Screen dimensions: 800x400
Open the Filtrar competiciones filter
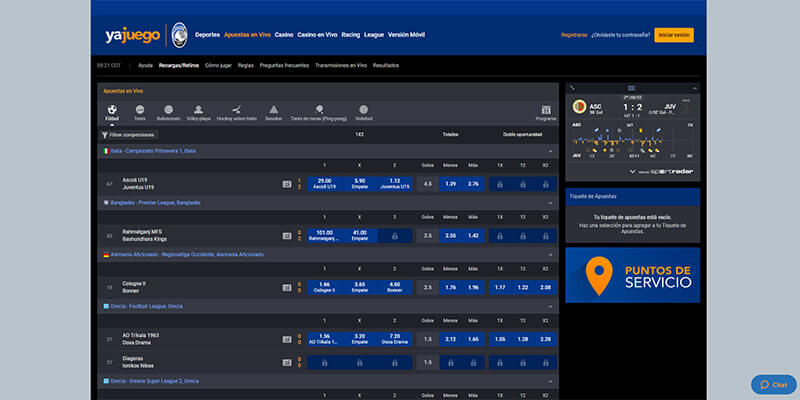click(128, 135)
